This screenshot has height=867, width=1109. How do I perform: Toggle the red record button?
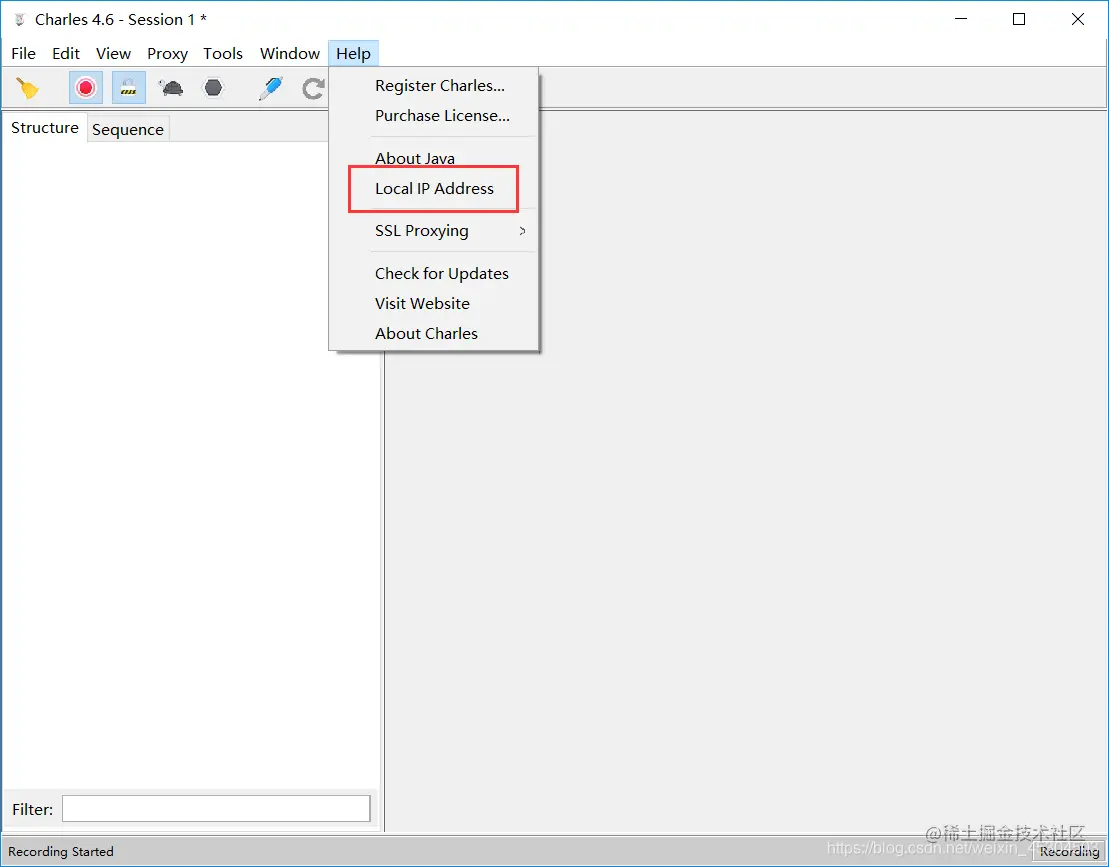[x=86, y=88]
